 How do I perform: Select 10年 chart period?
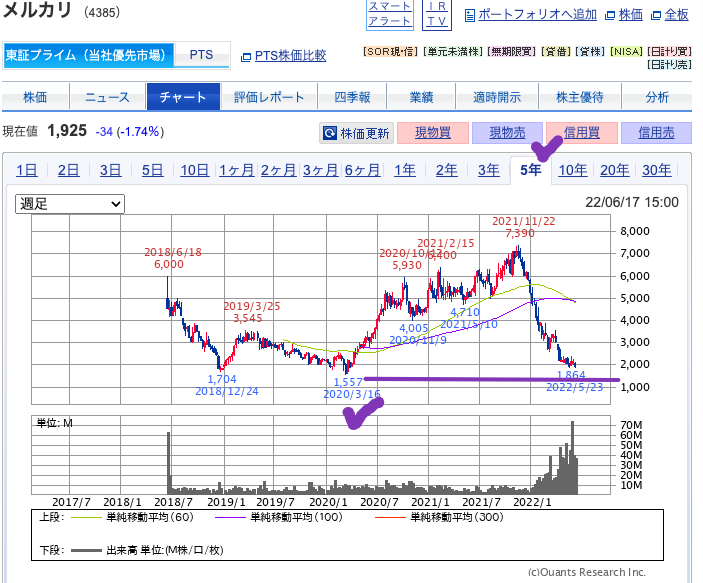[x=573, y=170]
